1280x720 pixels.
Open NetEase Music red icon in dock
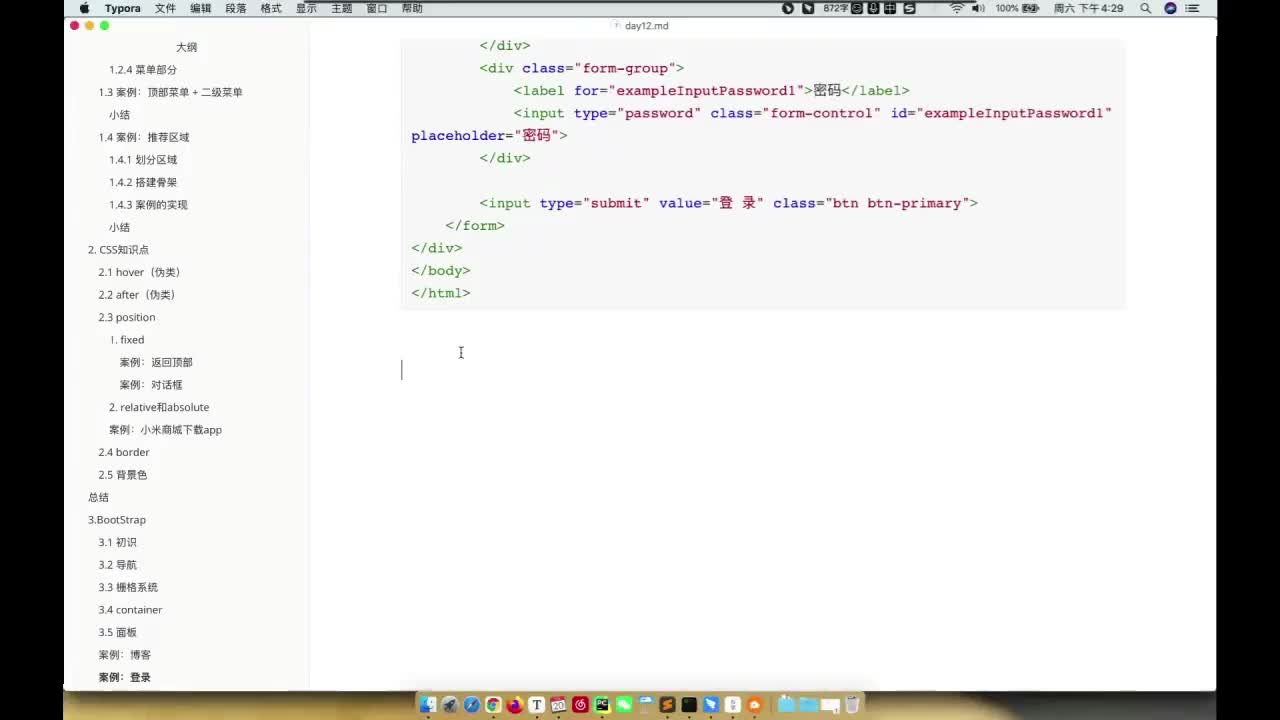coord(580,705)
